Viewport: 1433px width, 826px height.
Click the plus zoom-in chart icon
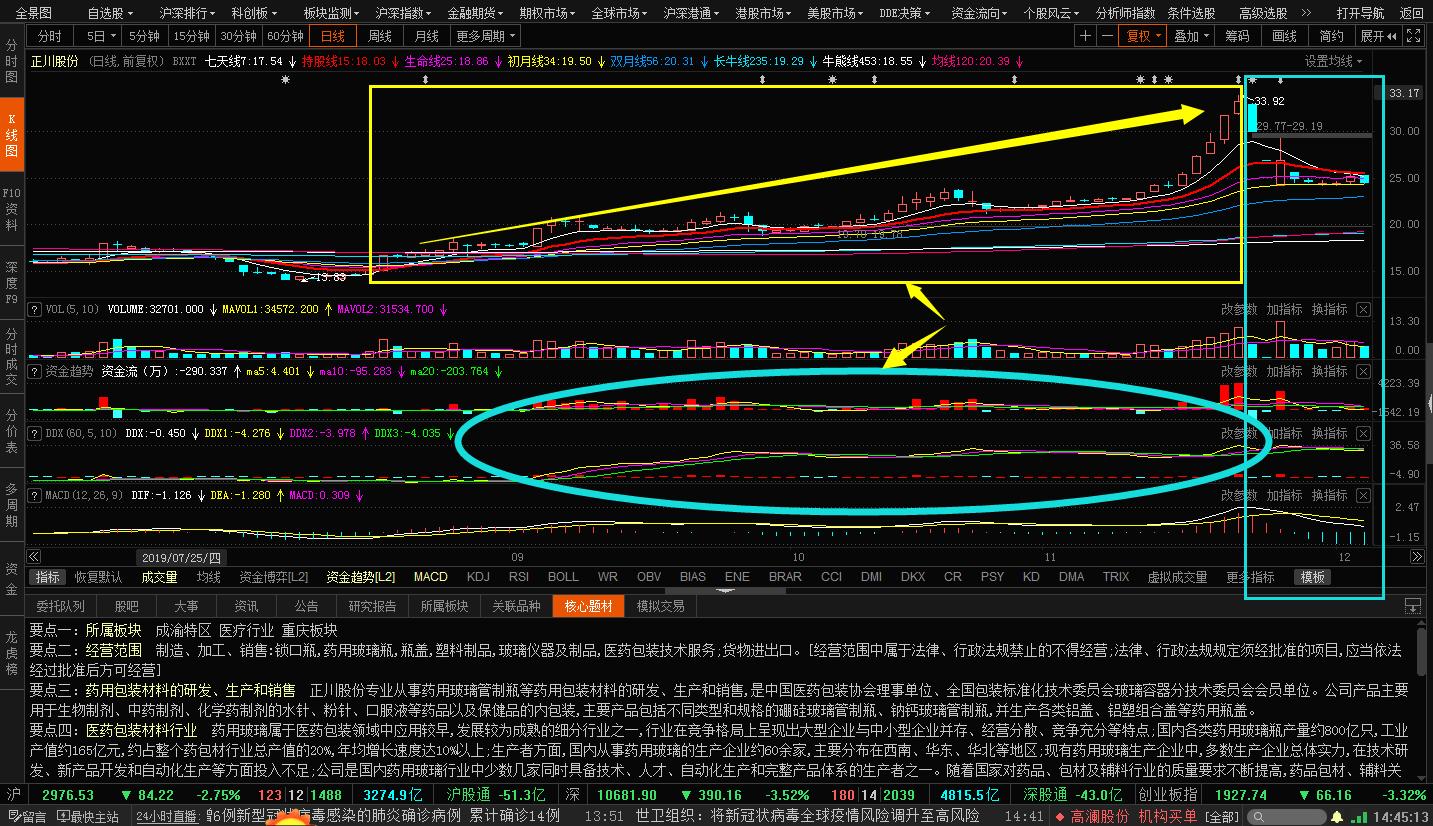(x=1086, y=36)
